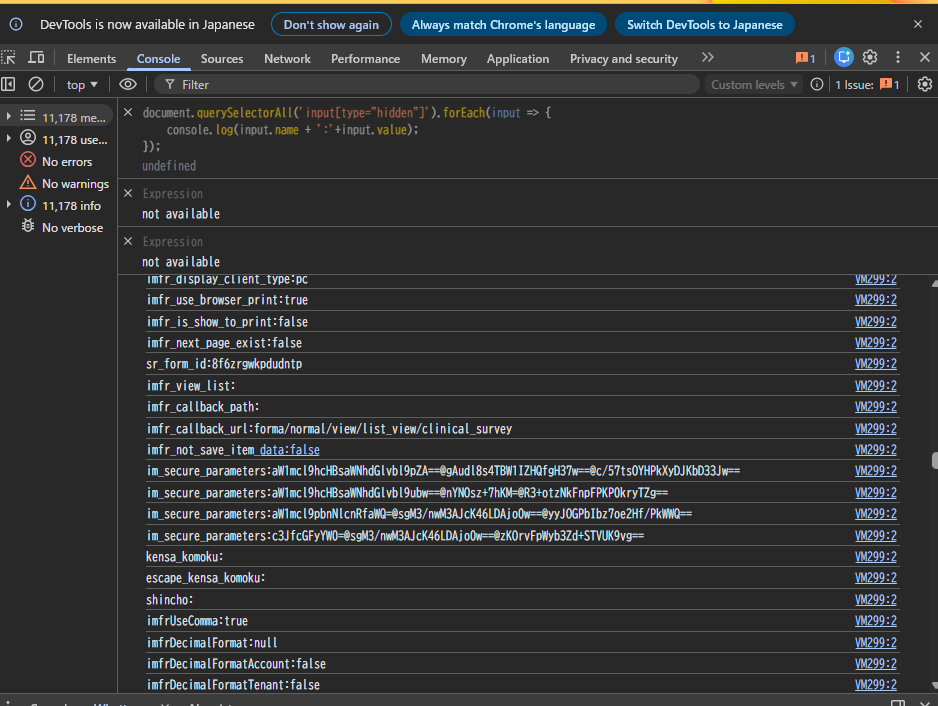Filter the console by 'No errors'
This screenshot has width=938, height=706.
coord(67,162)
